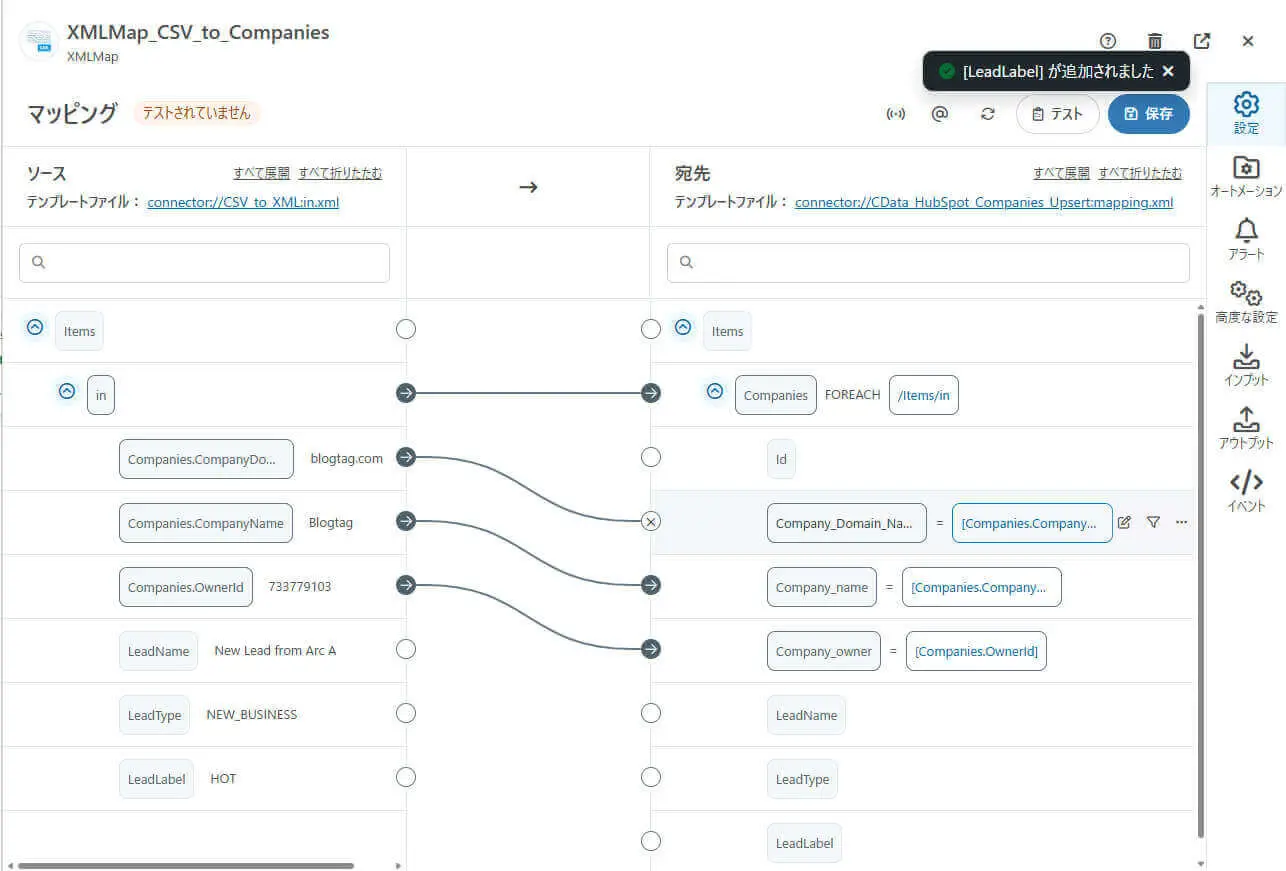The height and width of the screenshot is (871, 1286).
Task: Click the trash delete connector icon
Action: [x=1155, y=41]
